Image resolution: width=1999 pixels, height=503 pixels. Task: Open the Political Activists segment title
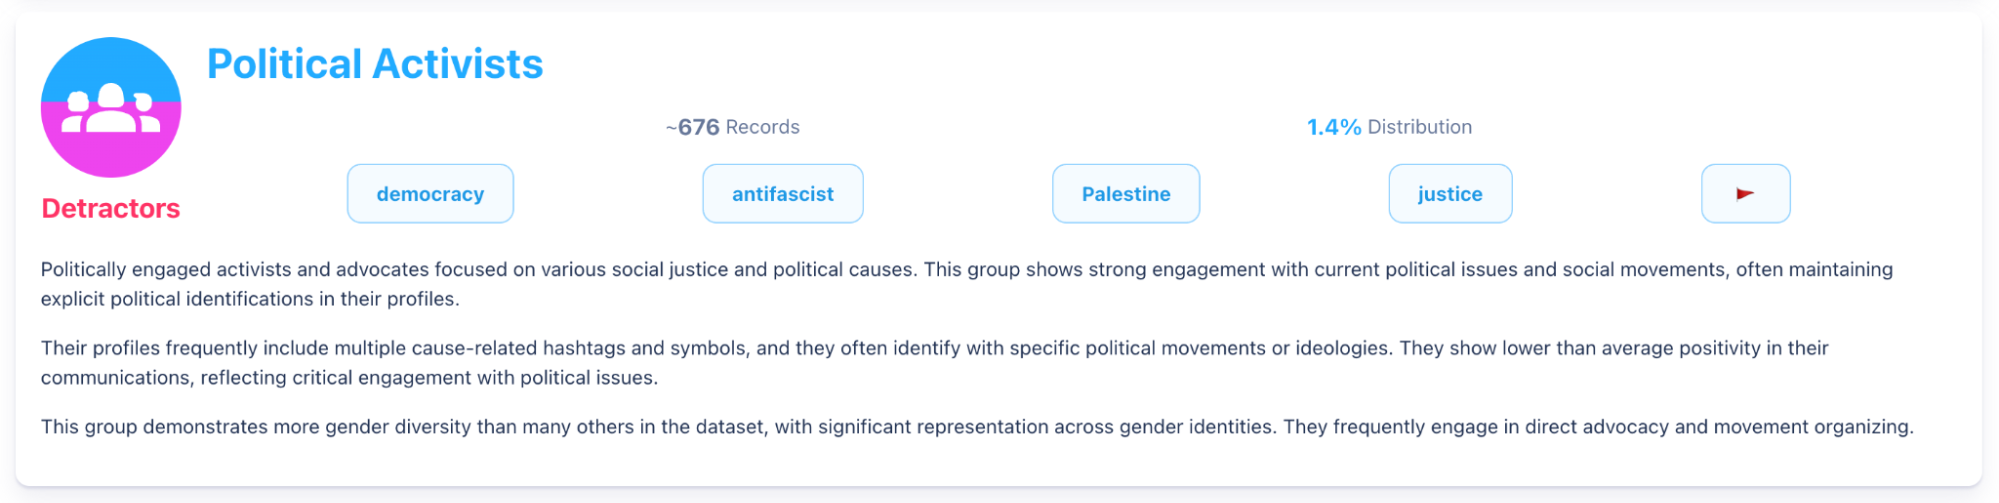pos(375,64)
